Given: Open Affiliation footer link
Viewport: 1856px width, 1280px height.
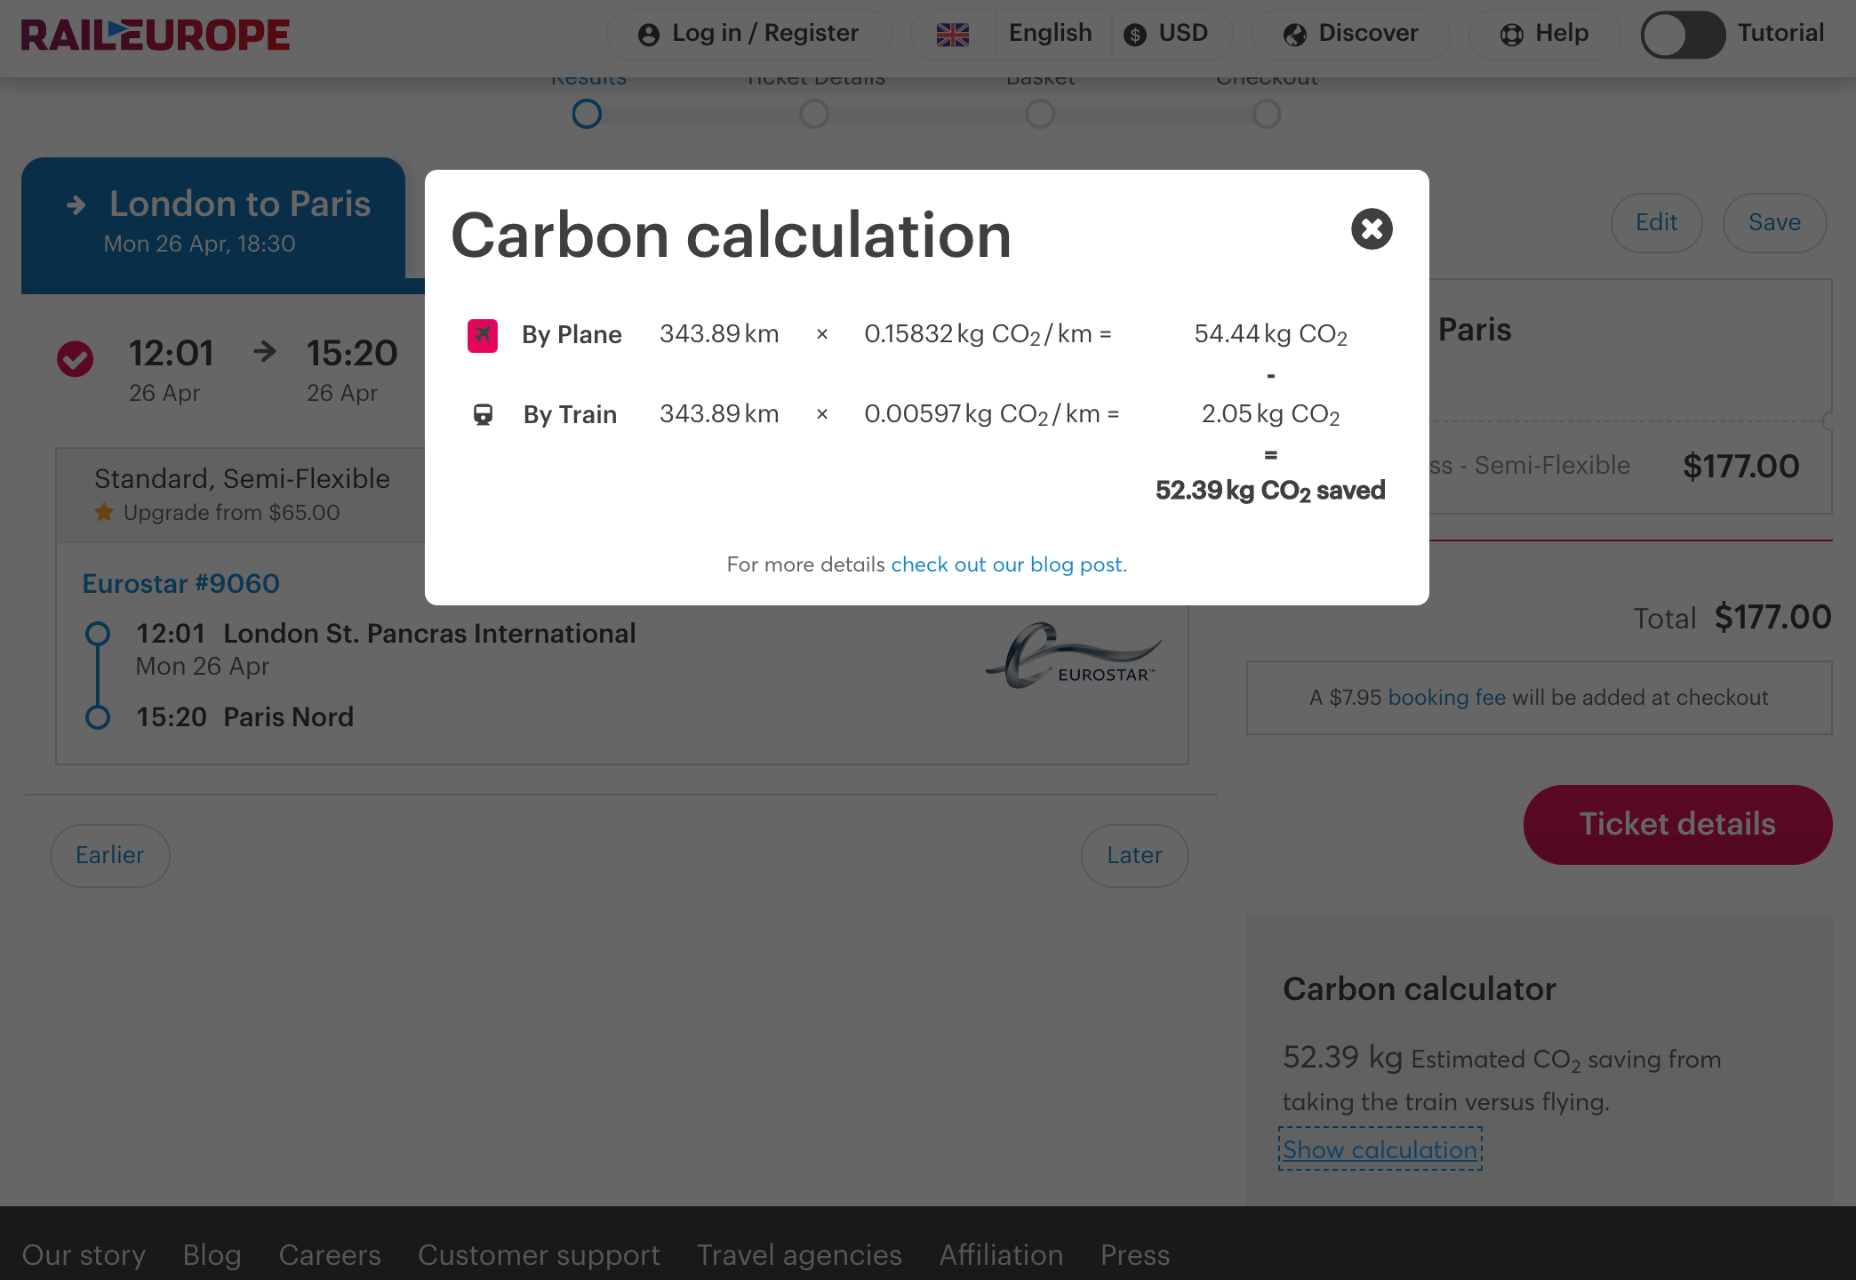Looking at the screenshot, I should coord(1001,1254).
